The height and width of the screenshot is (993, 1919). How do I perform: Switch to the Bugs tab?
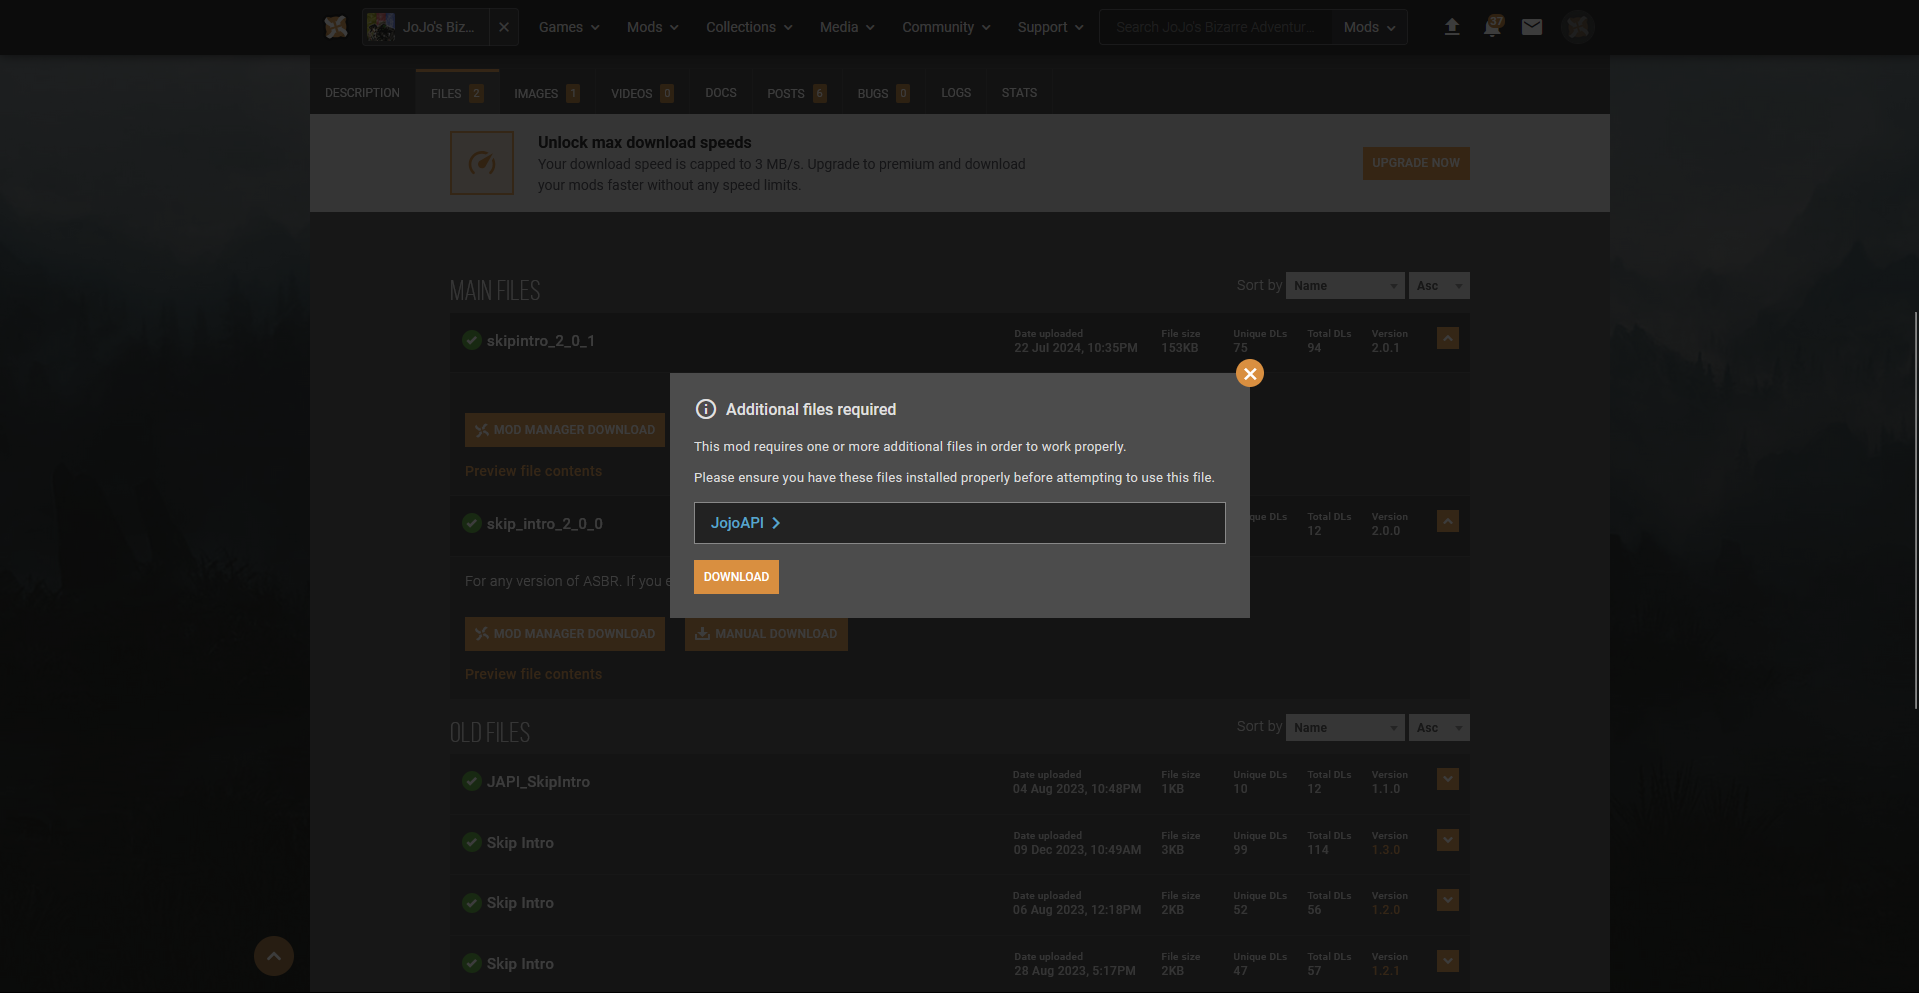pos(883,93)
